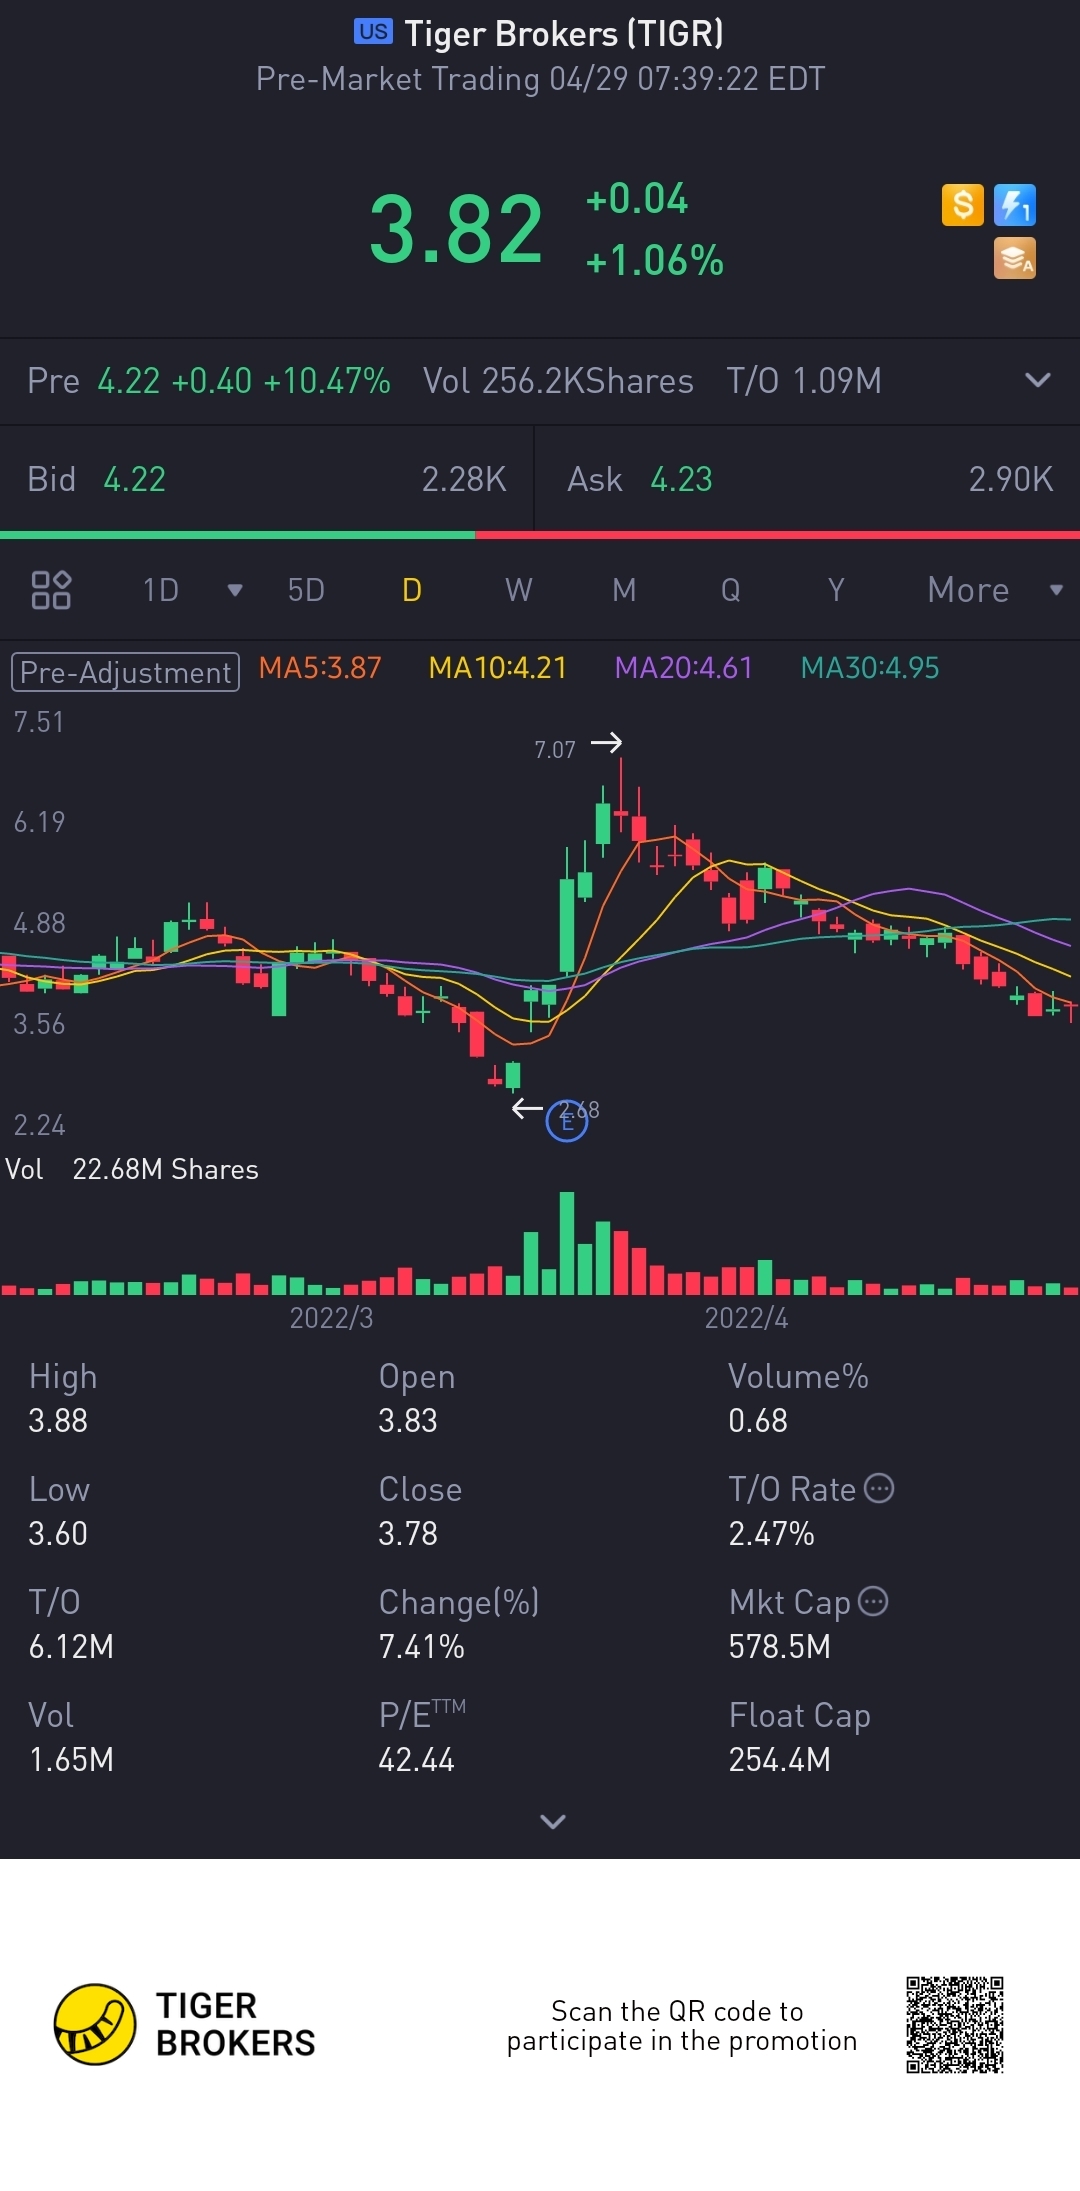Tap the blue lightning bolt badge icon
This screenshot has height=2191, width=1080.
tap(1015, 205)
